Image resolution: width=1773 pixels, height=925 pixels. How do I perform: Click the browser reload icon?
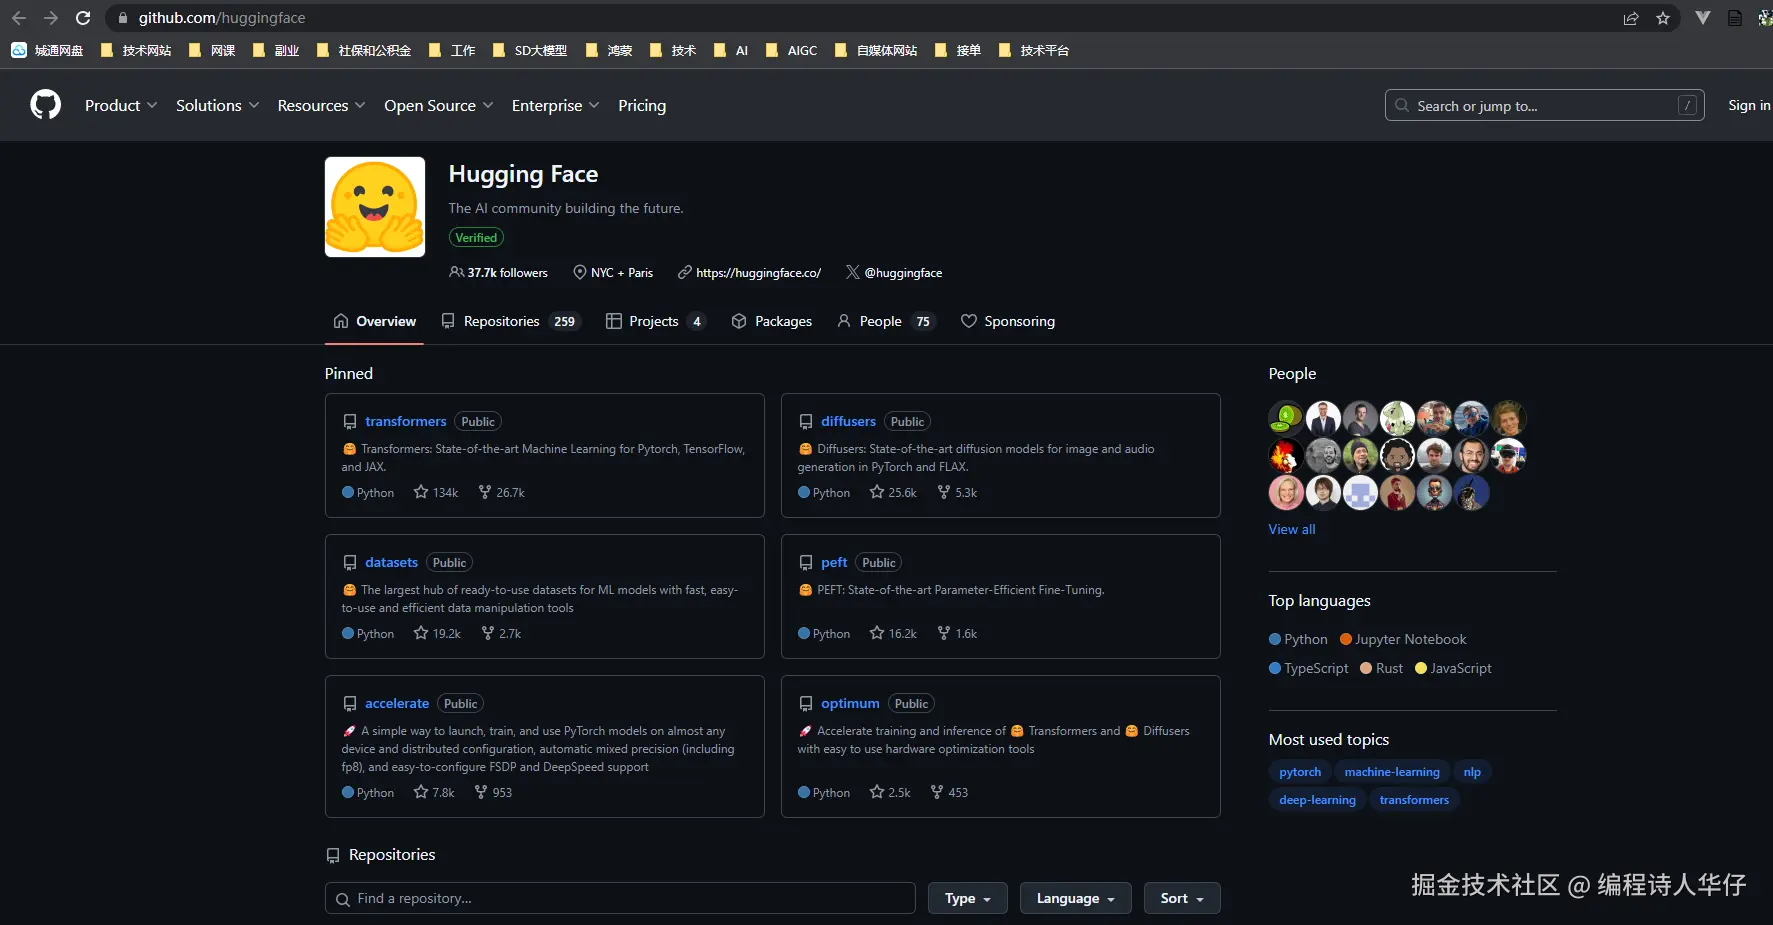tap(83, 18)
